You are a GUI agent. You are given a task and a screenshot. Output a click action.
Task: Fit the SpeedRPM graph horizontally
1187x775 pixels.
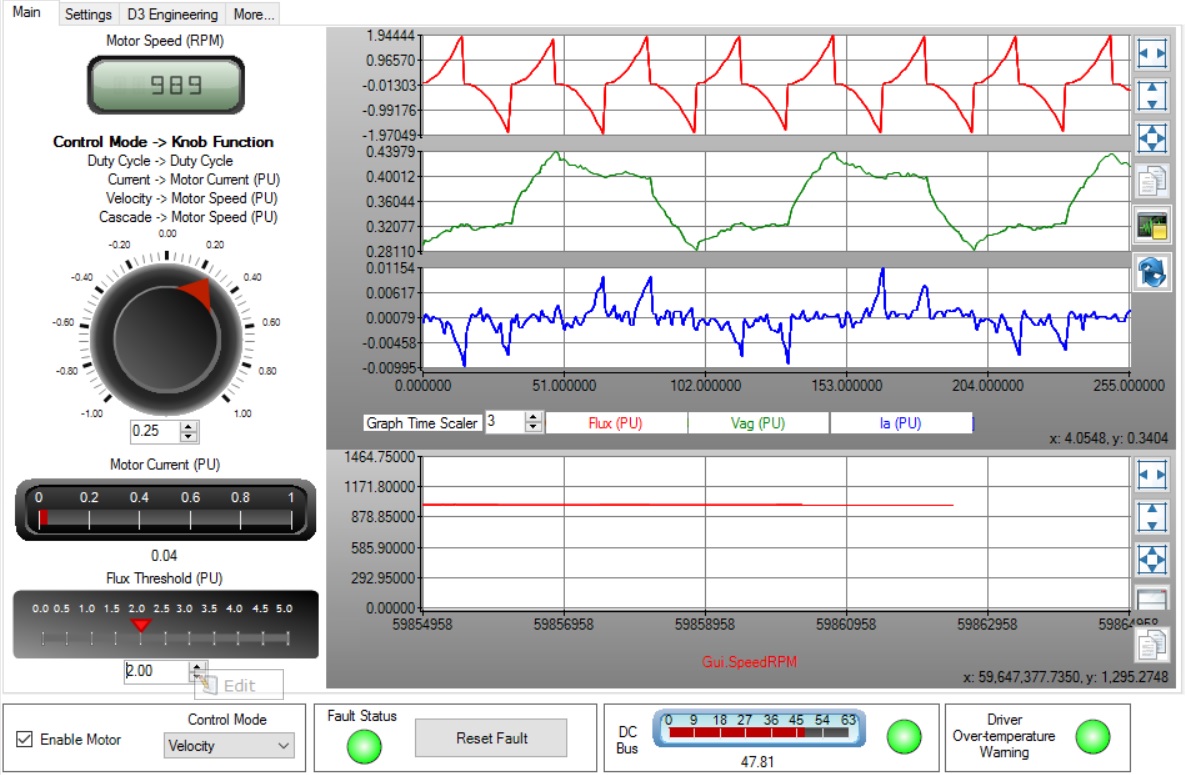pos(1151,475)
